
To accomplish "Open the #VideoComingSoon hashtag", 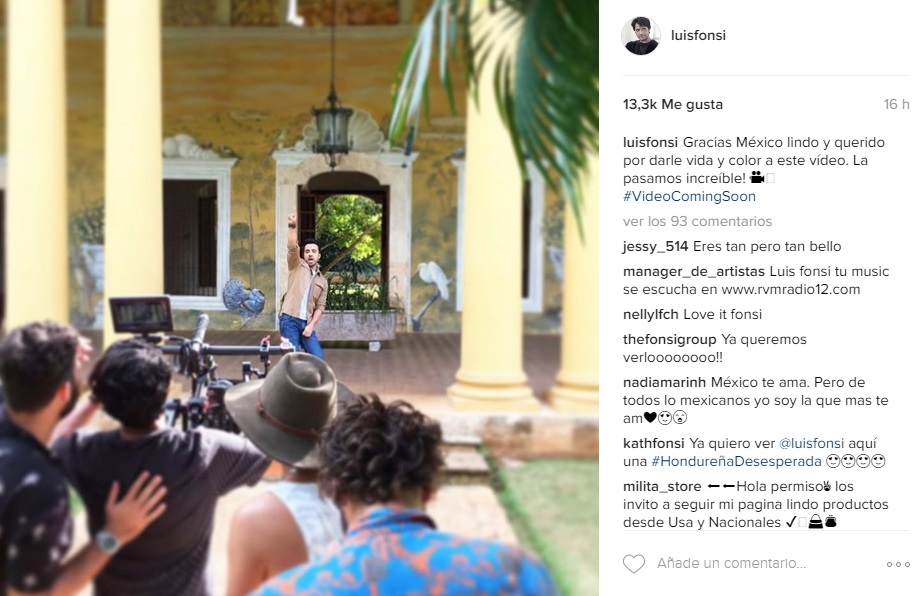I will point(689,197).
